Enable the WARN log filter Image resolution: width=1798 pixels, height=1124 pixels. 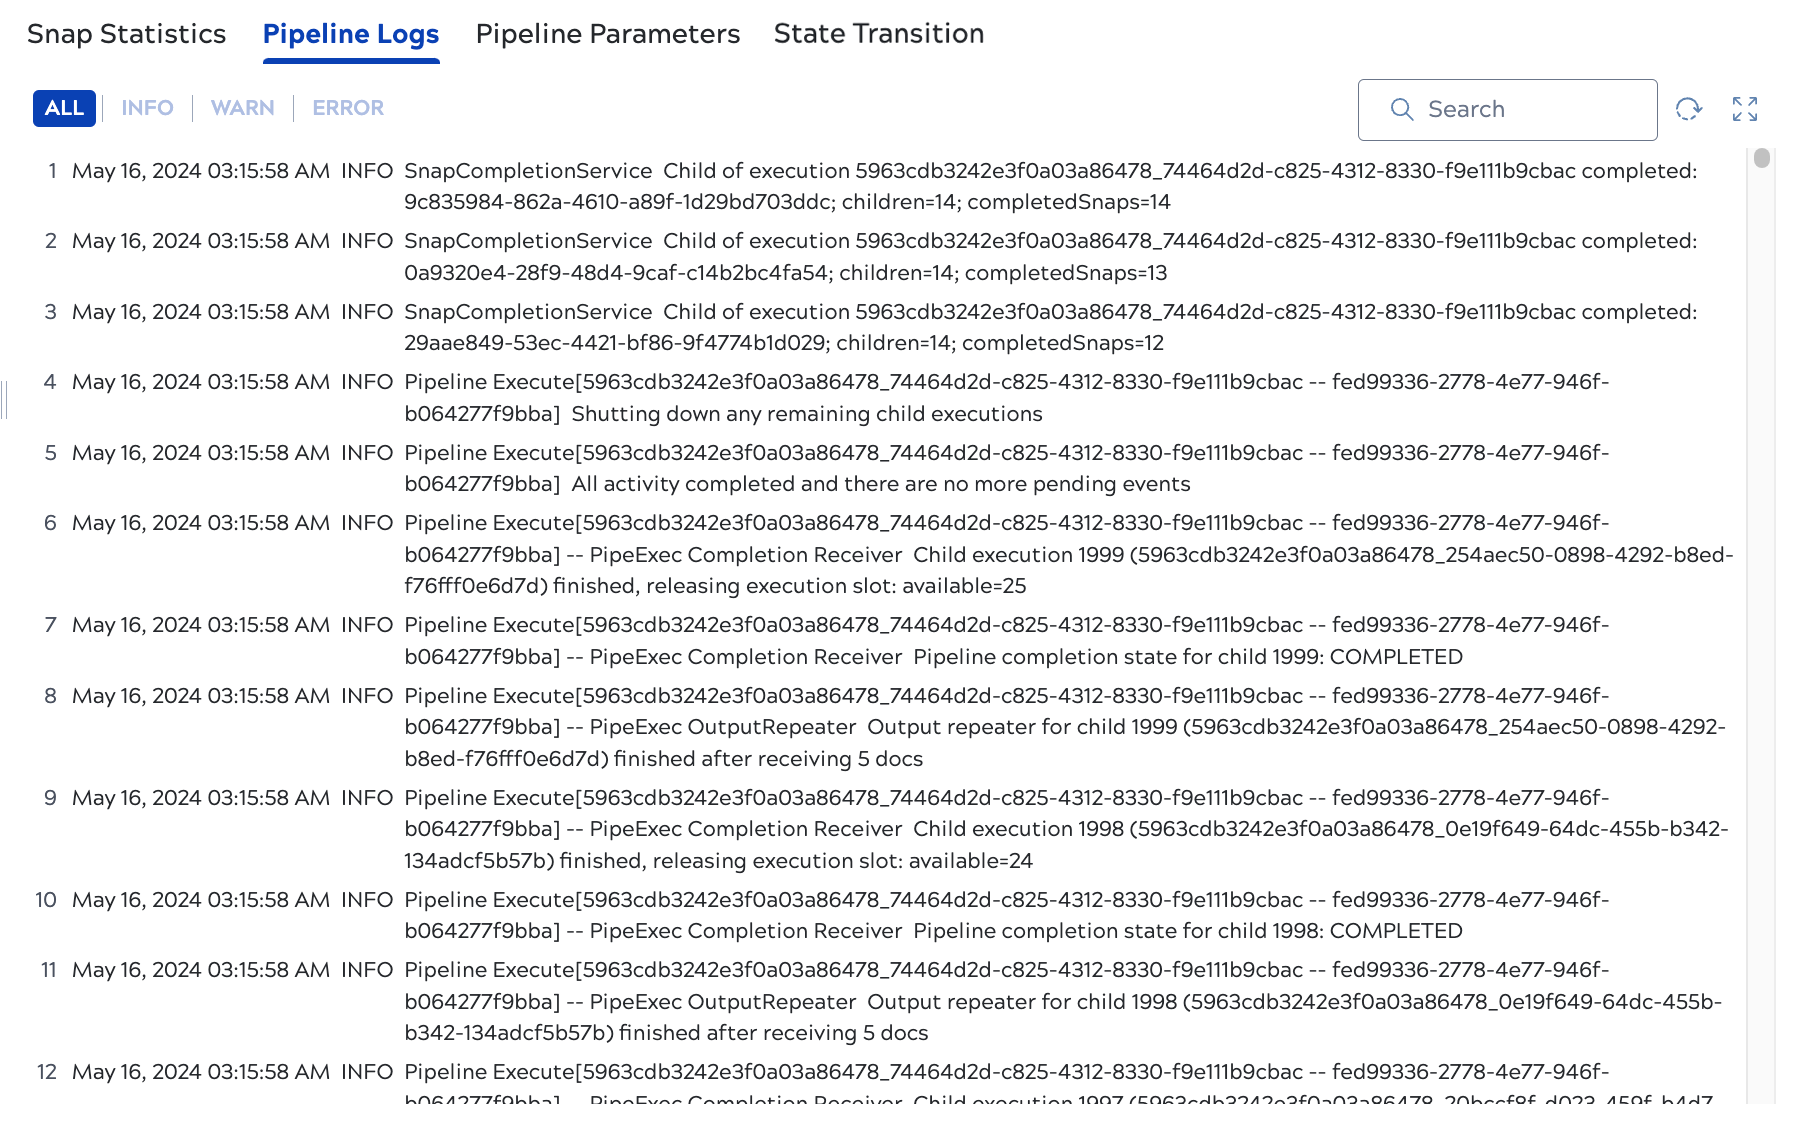242,108
